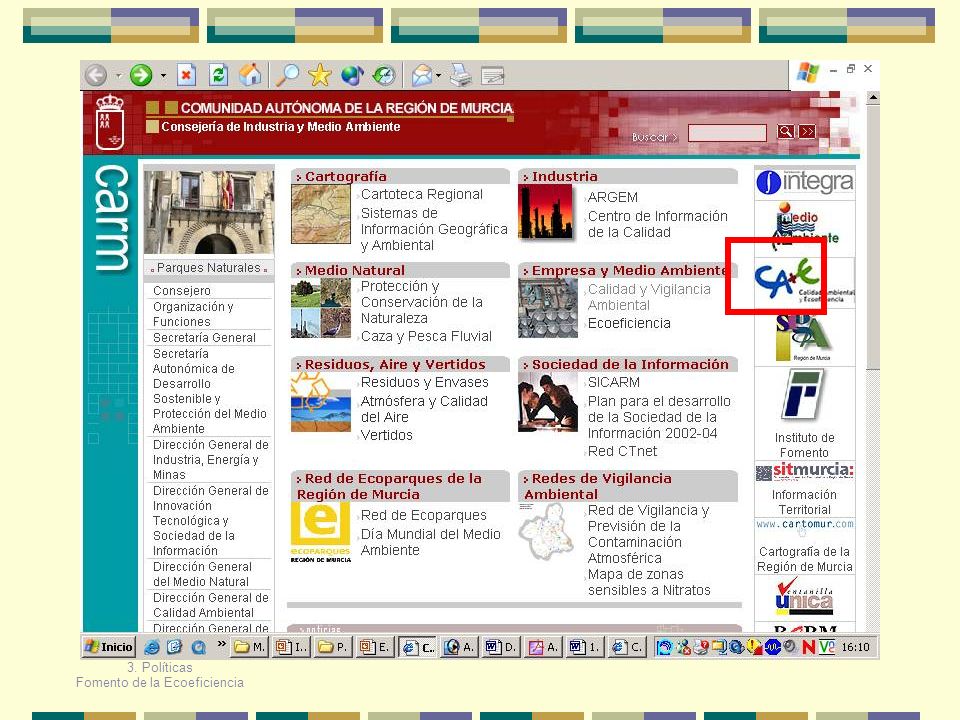Expand the Forward button dropdown arrow
960x720 pixels.
coord(163,76)
